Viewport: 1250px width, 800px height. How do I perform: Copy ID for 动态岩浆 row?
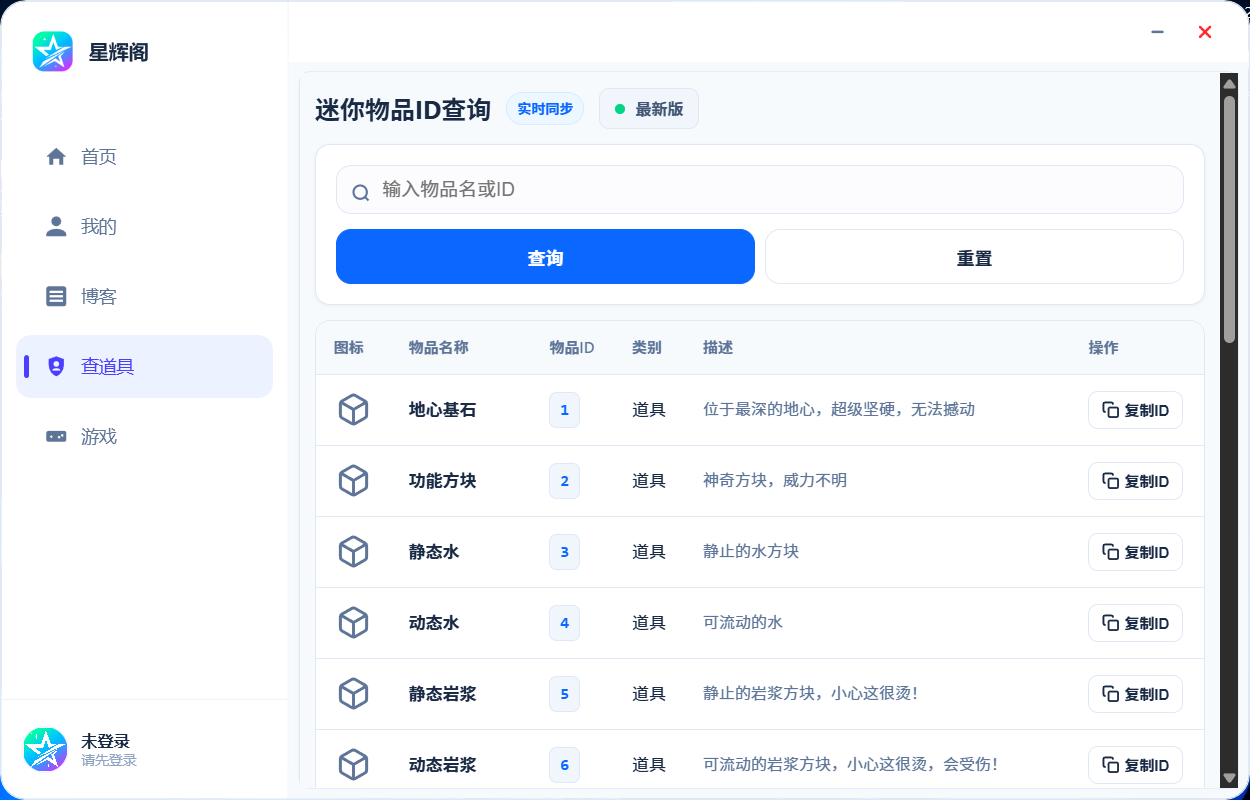coord(1135,765)
